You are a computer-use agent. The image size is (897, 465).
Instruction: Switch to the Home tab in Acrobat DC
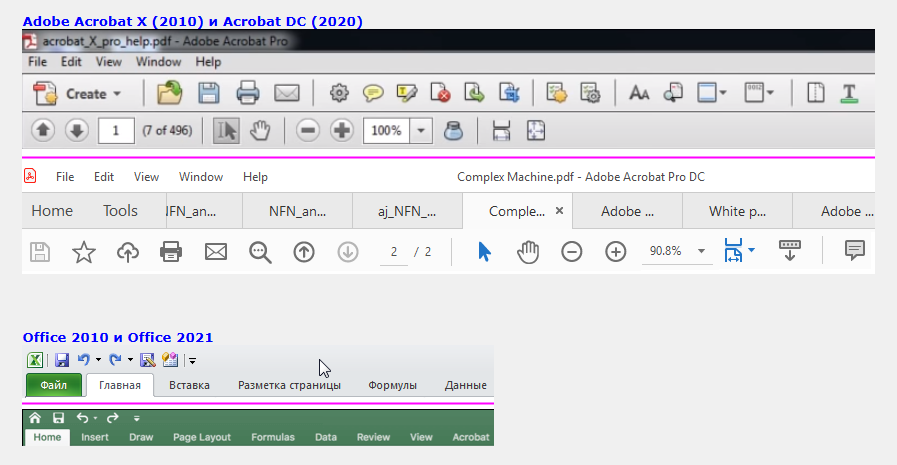pos(52,211)
